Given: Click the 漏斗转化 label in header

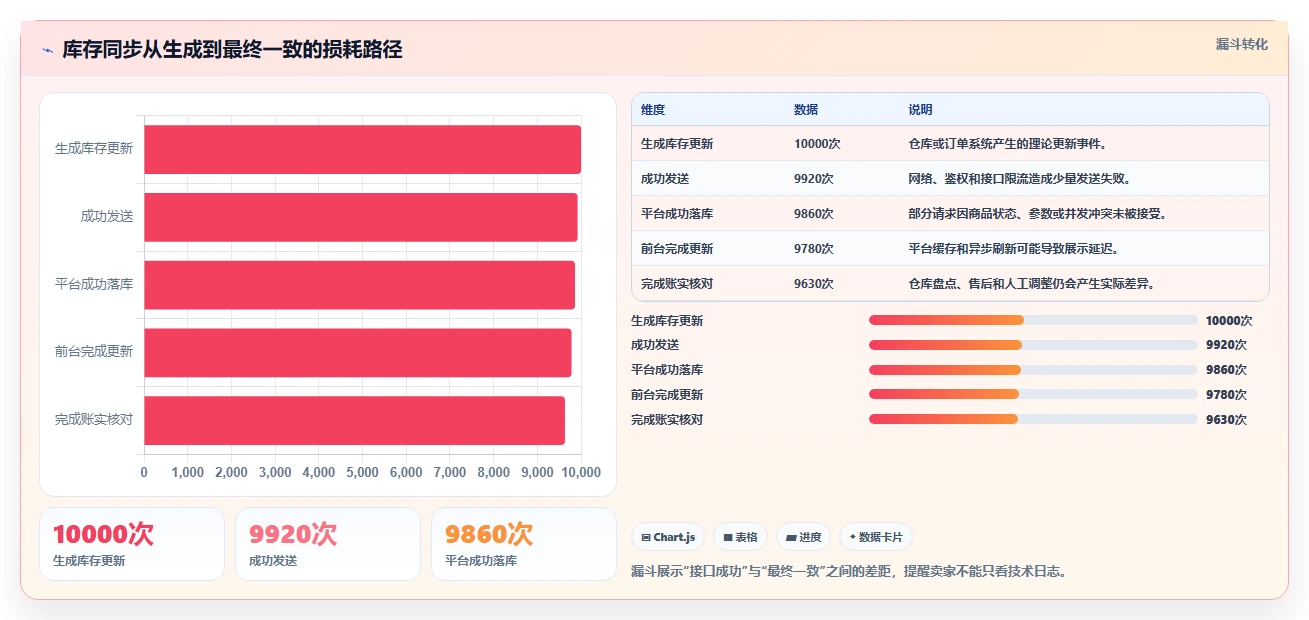Looking at the screenshot, I should [x=1242, y=44].
